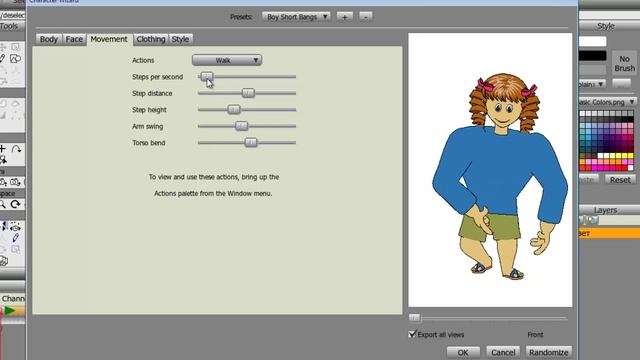
Task: Open the Basic Colors.png palette dropdown
Action: [608, 102]
